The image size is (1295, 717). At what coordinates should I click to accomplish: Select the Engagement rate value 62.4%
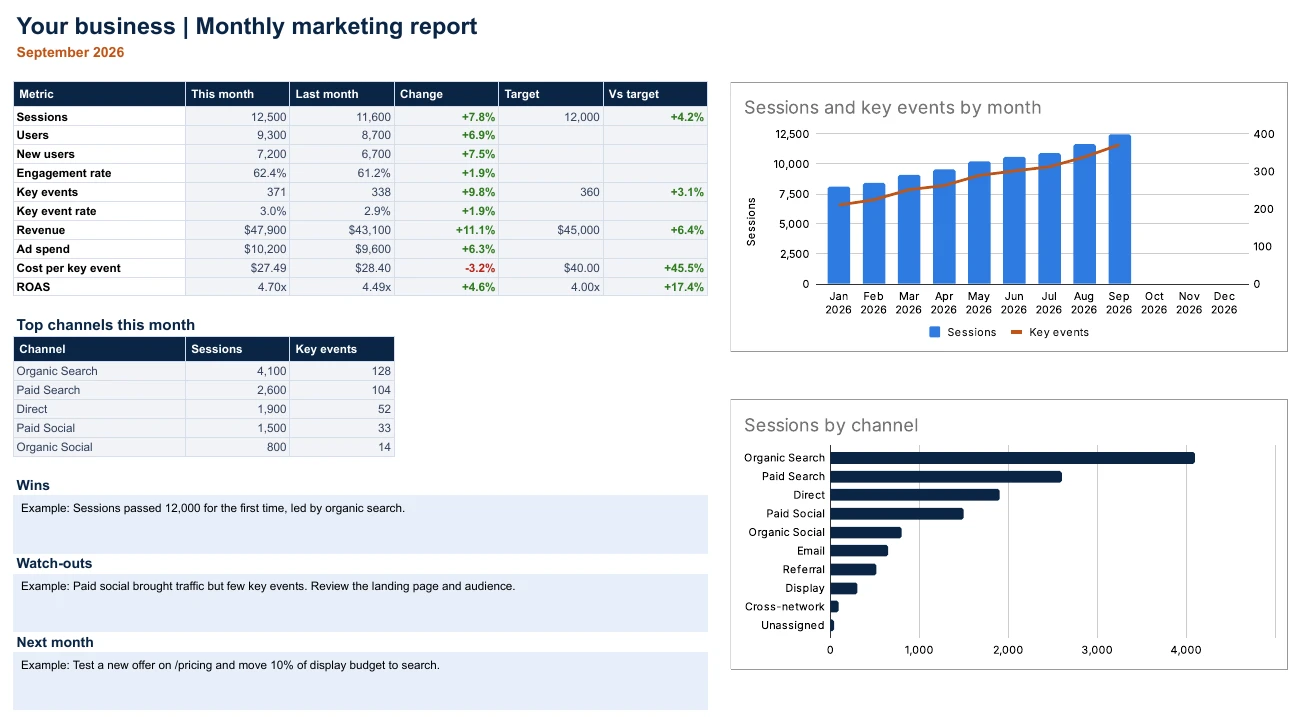(270, 173)
